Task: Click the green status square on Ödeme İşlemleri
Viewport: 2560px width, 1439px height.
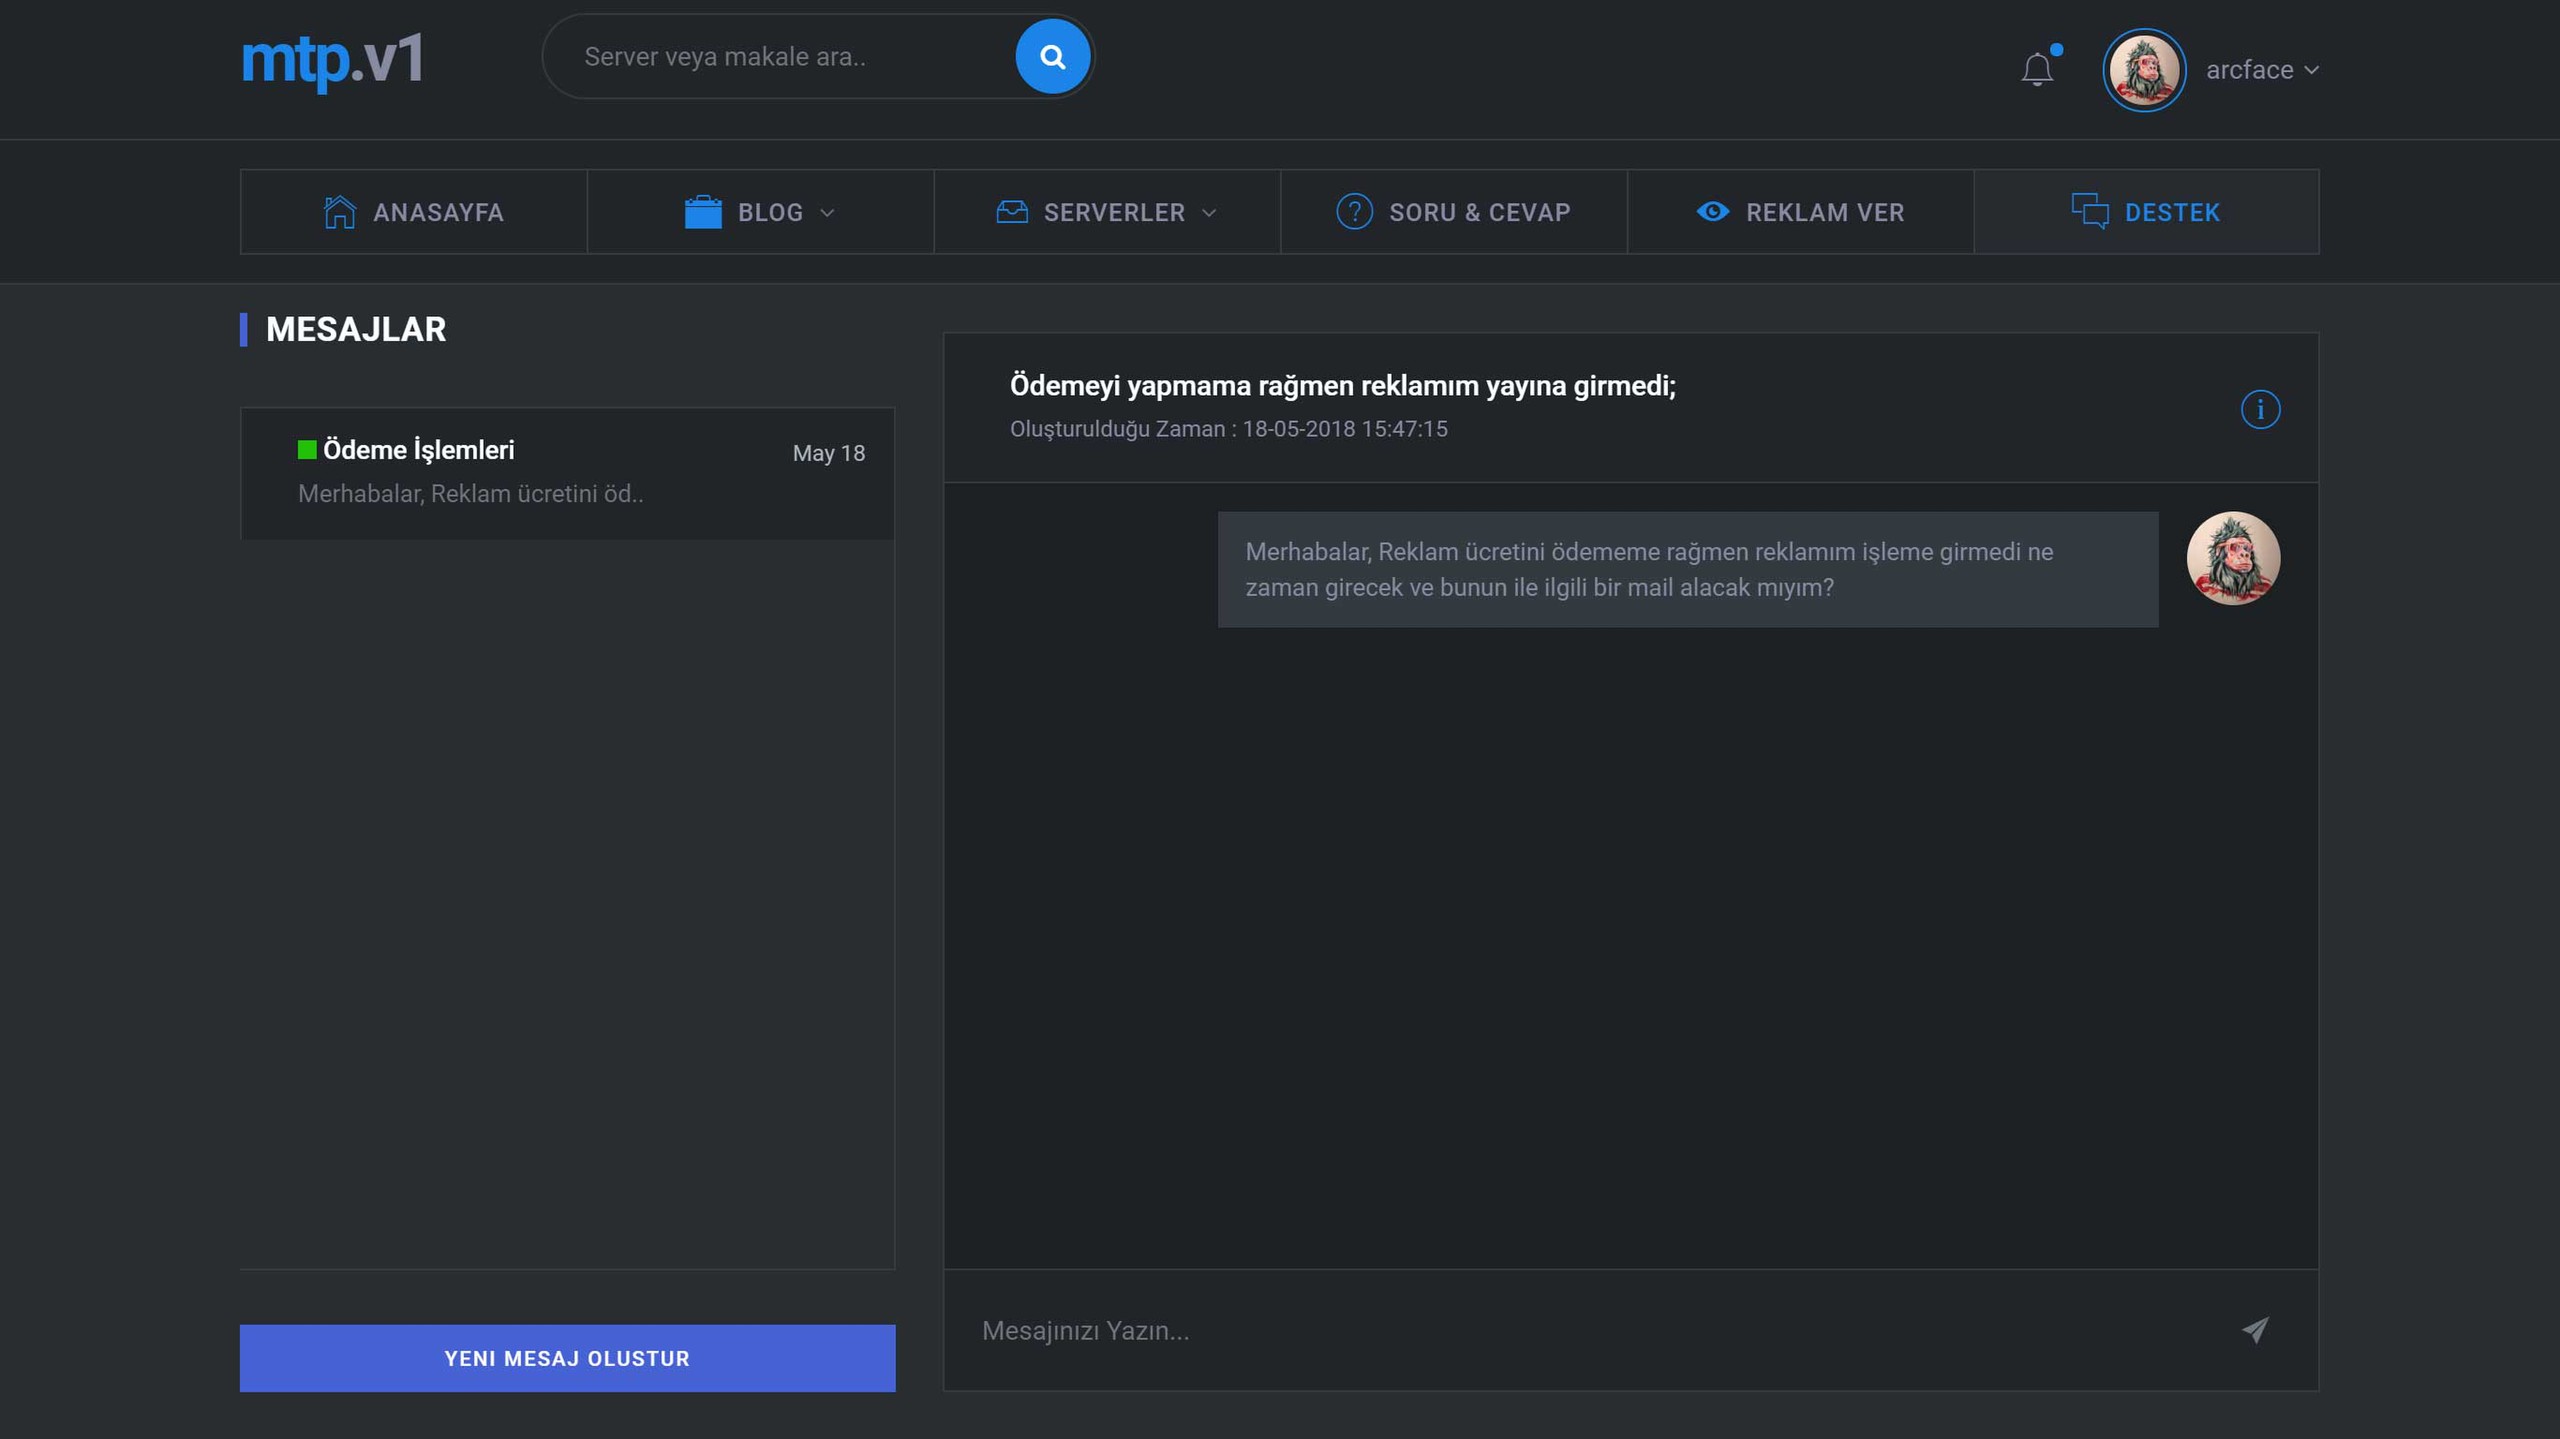Action: pyautogui.click(x=307, y=450)
